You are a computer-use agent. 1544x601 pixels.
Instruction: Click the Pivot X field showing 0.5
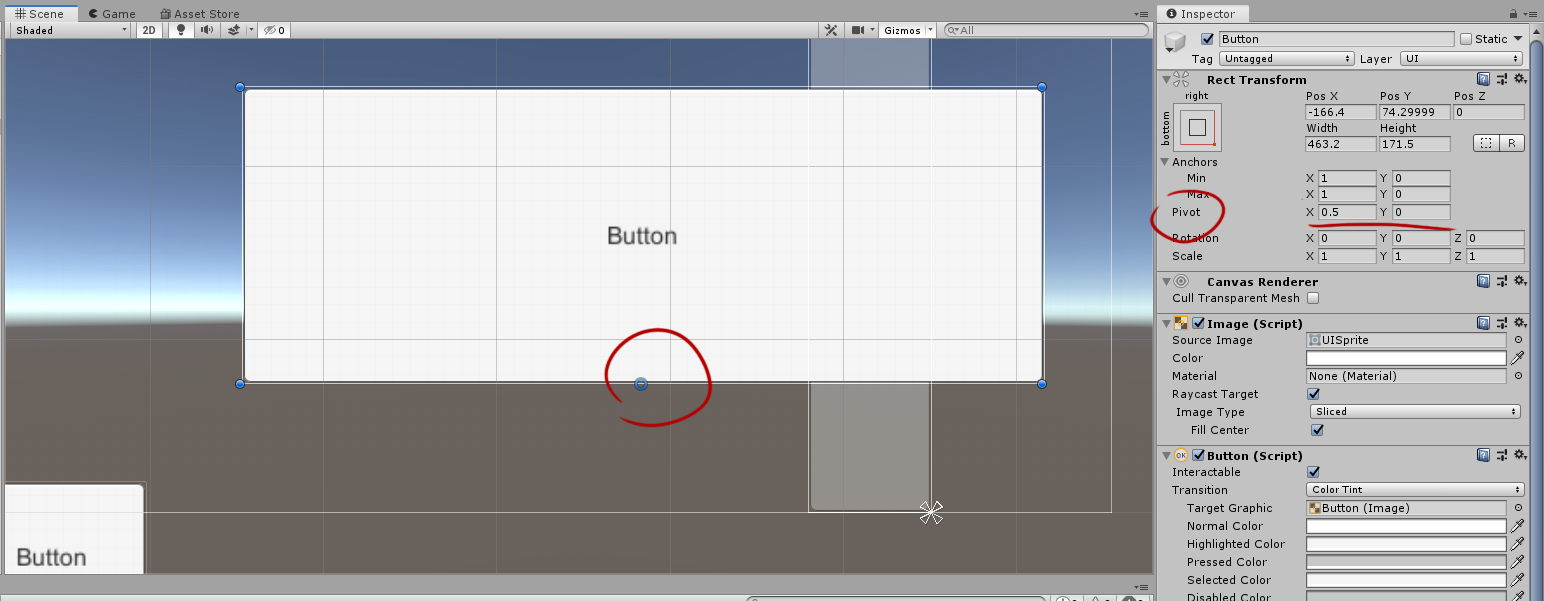tap(1348, 212)
